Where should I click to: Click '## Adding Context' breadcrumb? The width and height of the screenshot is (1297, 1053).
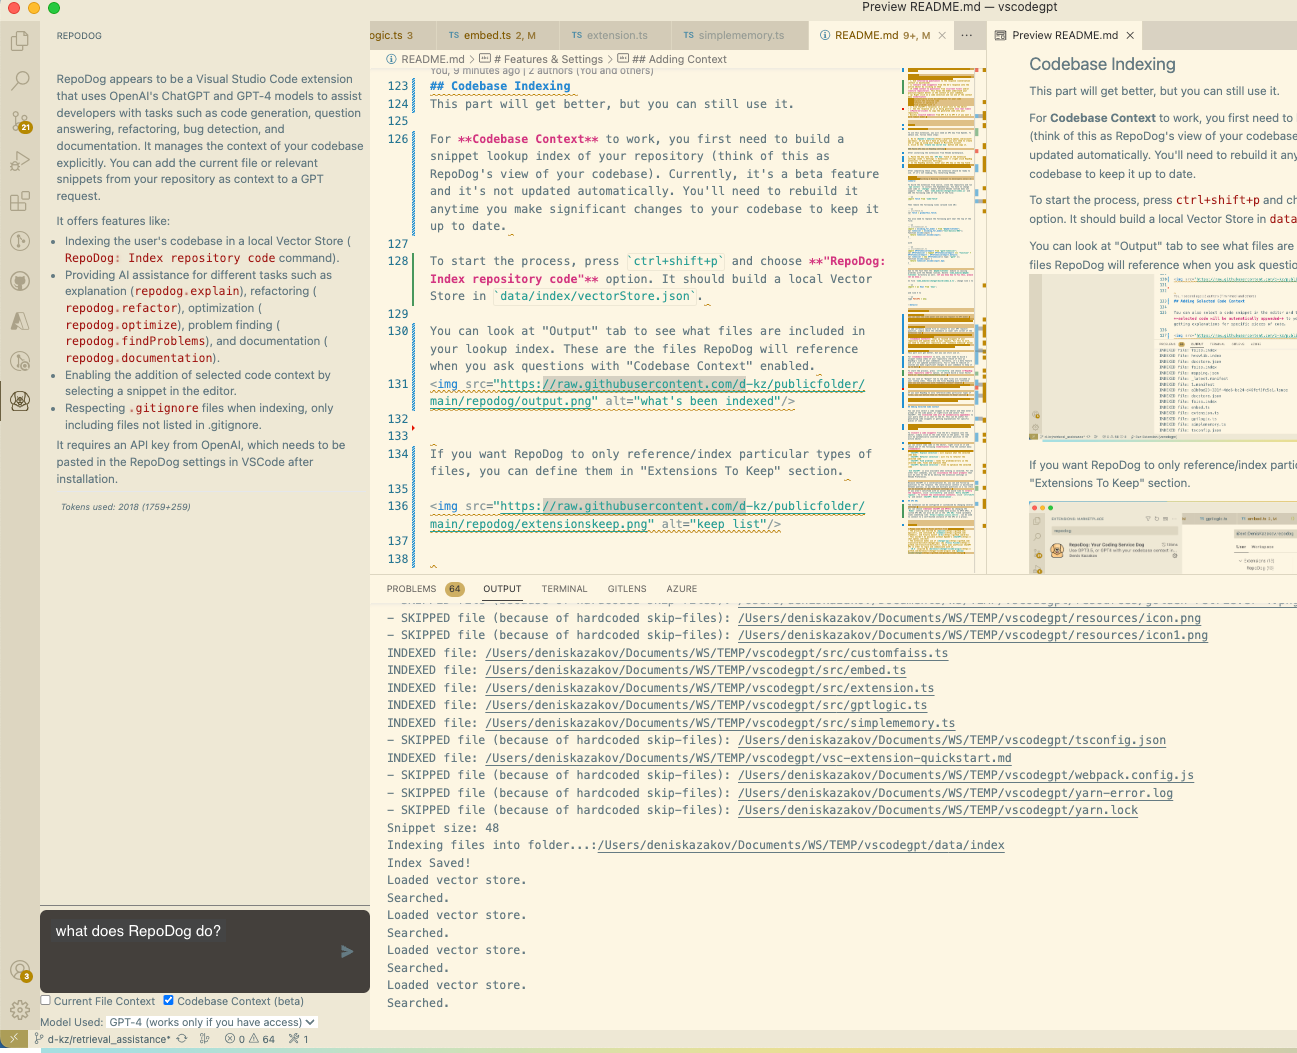click(x=678, y=59)
